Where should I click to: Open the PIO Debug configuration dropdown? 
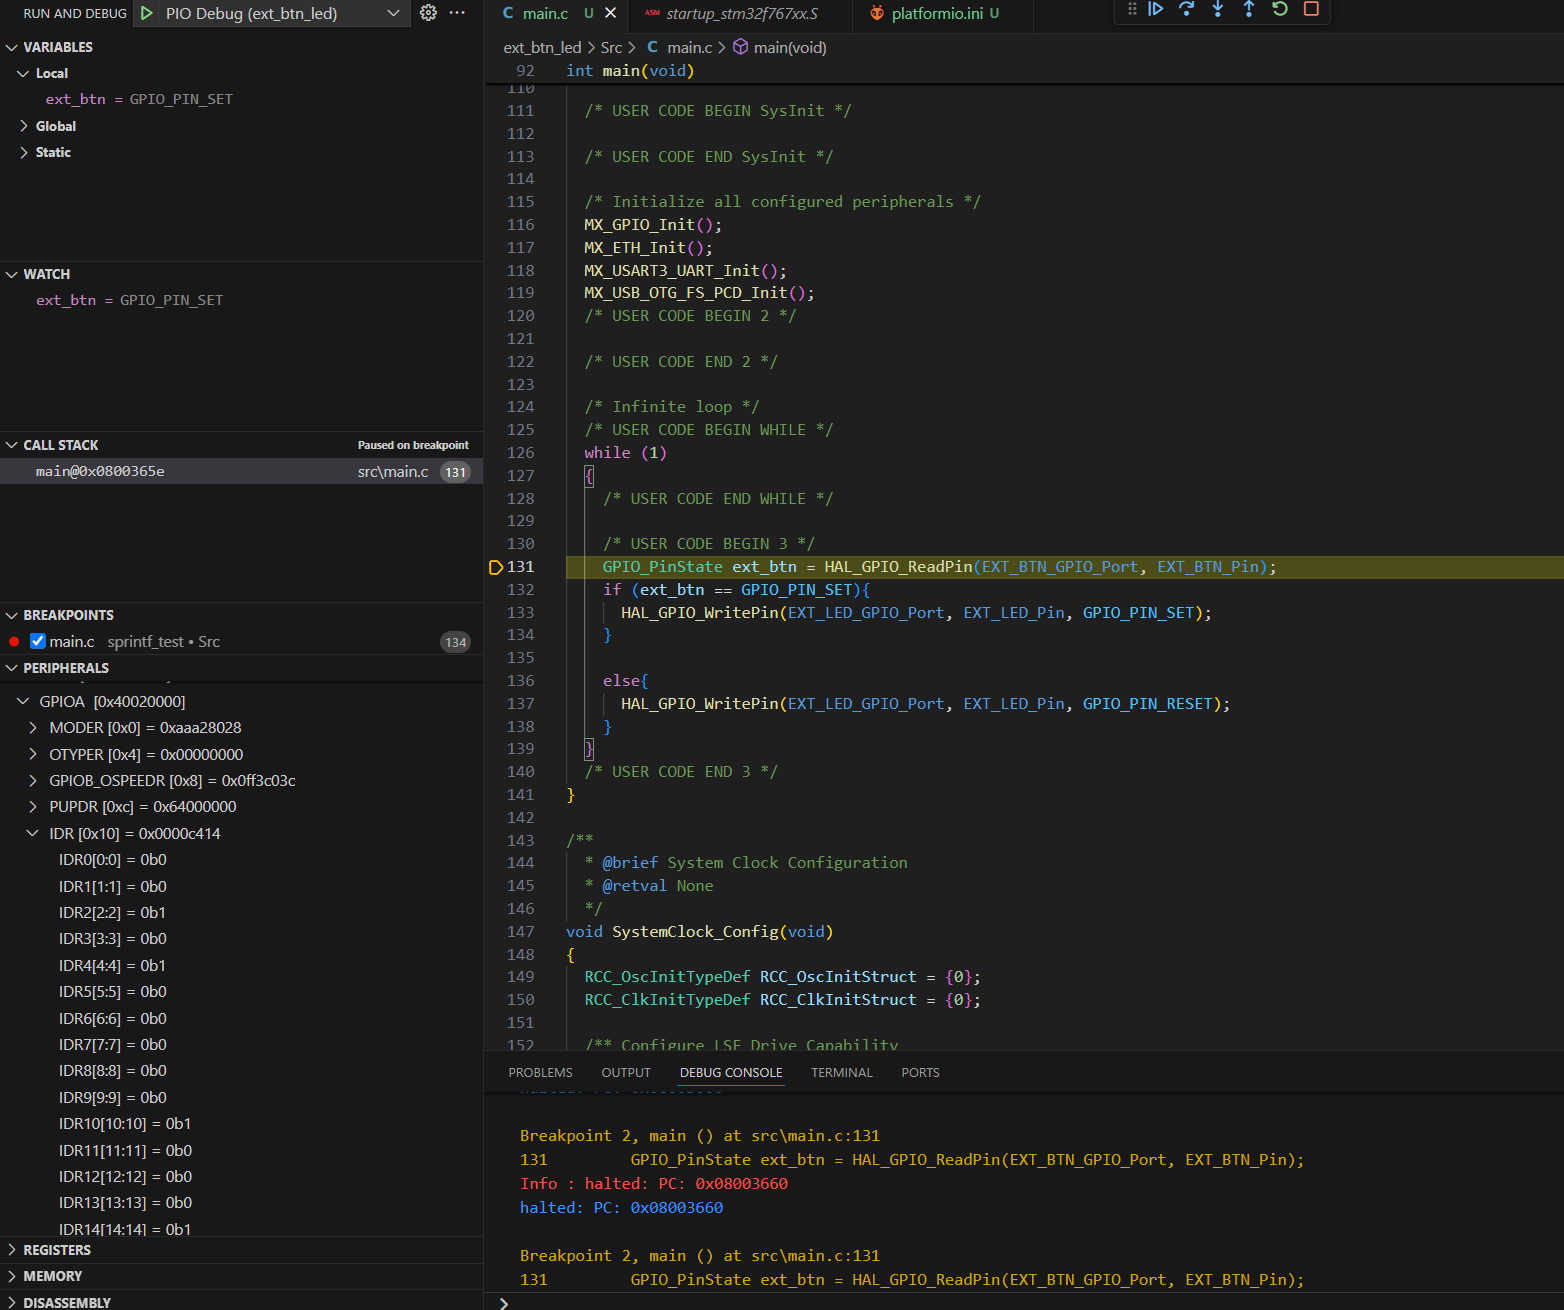point(393,13)
